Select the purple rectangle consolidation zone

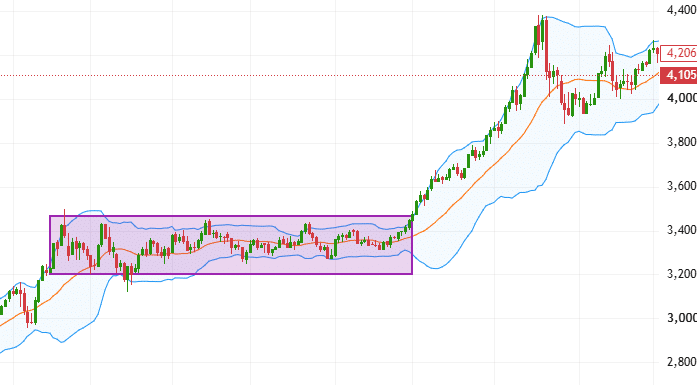(x=231, y=245)
